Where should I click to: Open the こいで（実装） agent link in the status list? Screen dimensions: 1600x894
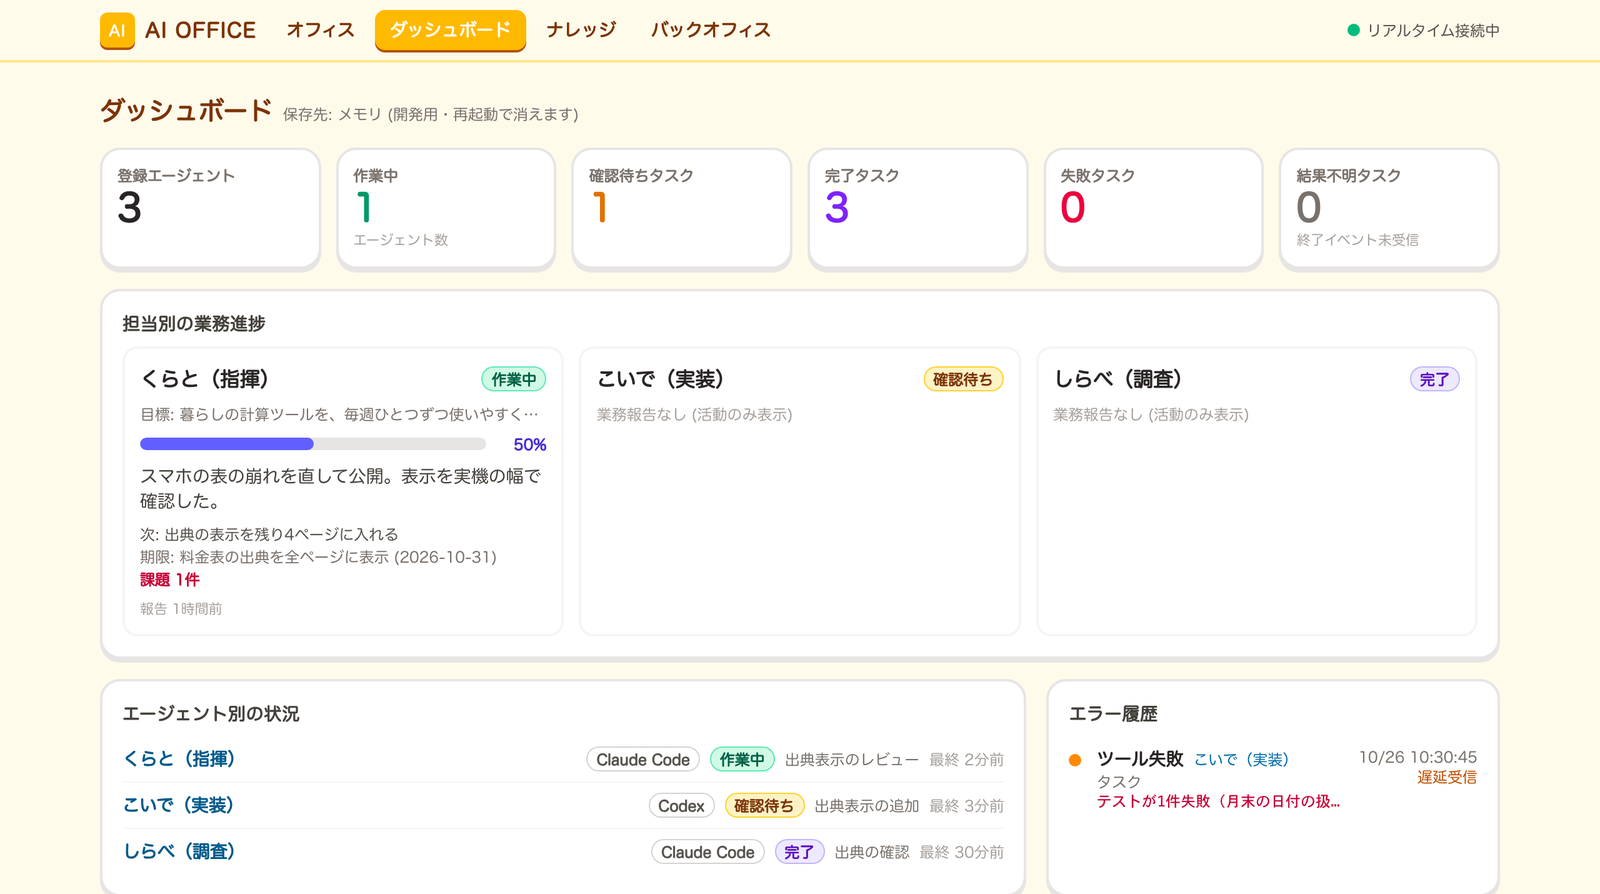179,805
